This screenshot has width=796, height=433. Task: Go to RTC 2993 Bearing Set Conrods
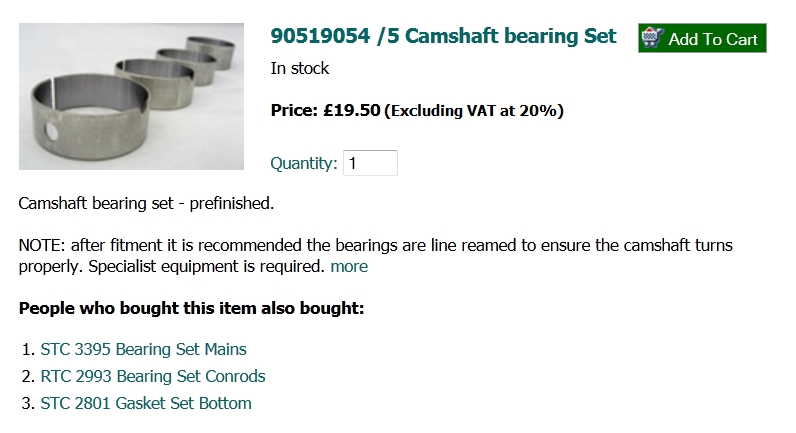click(153, 377)
